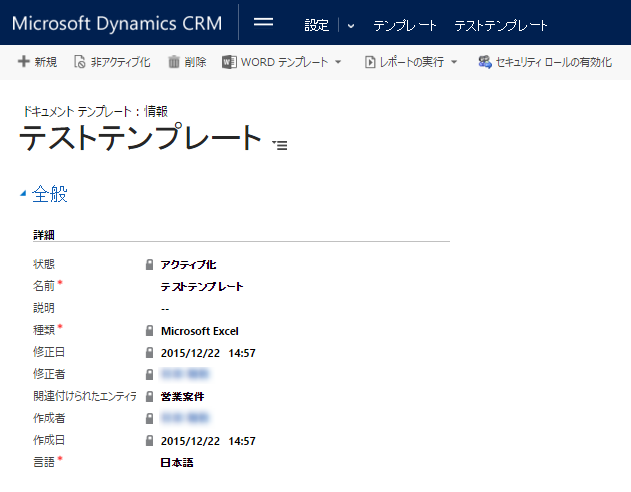Viewport: 631px width, 492px height.
Task: Click the lock icon next to 作成者
Action: pos(149,419)
